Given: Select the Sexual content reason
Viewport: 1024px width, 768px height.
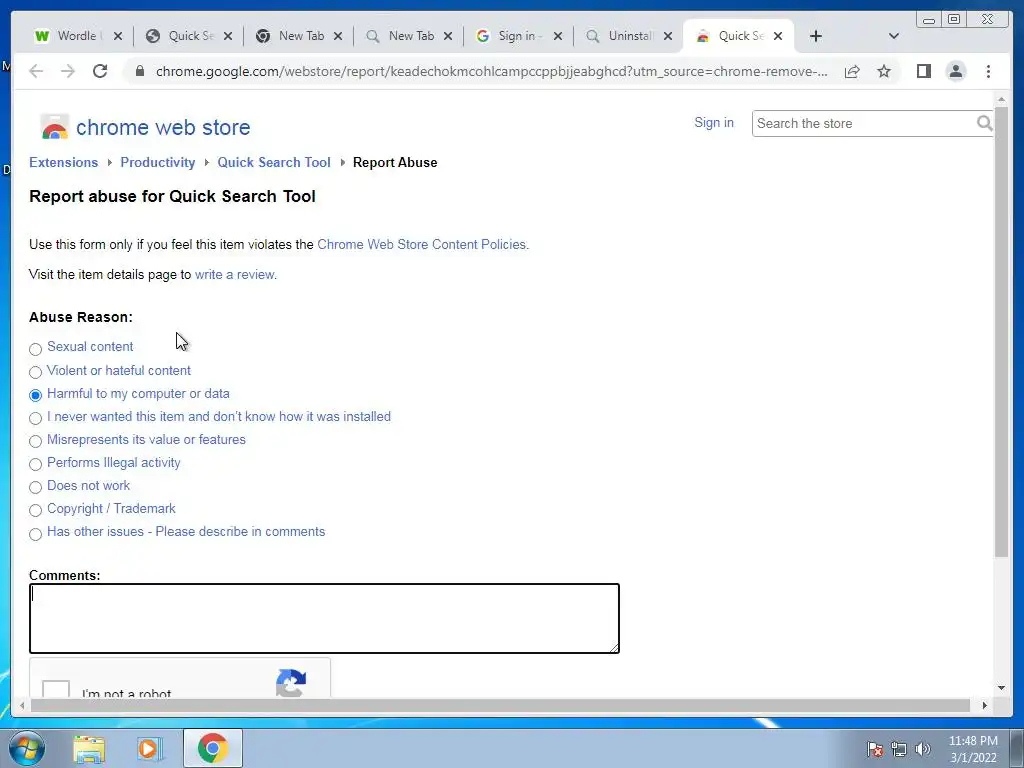Looking at the screenshot, I should (35, 349).
